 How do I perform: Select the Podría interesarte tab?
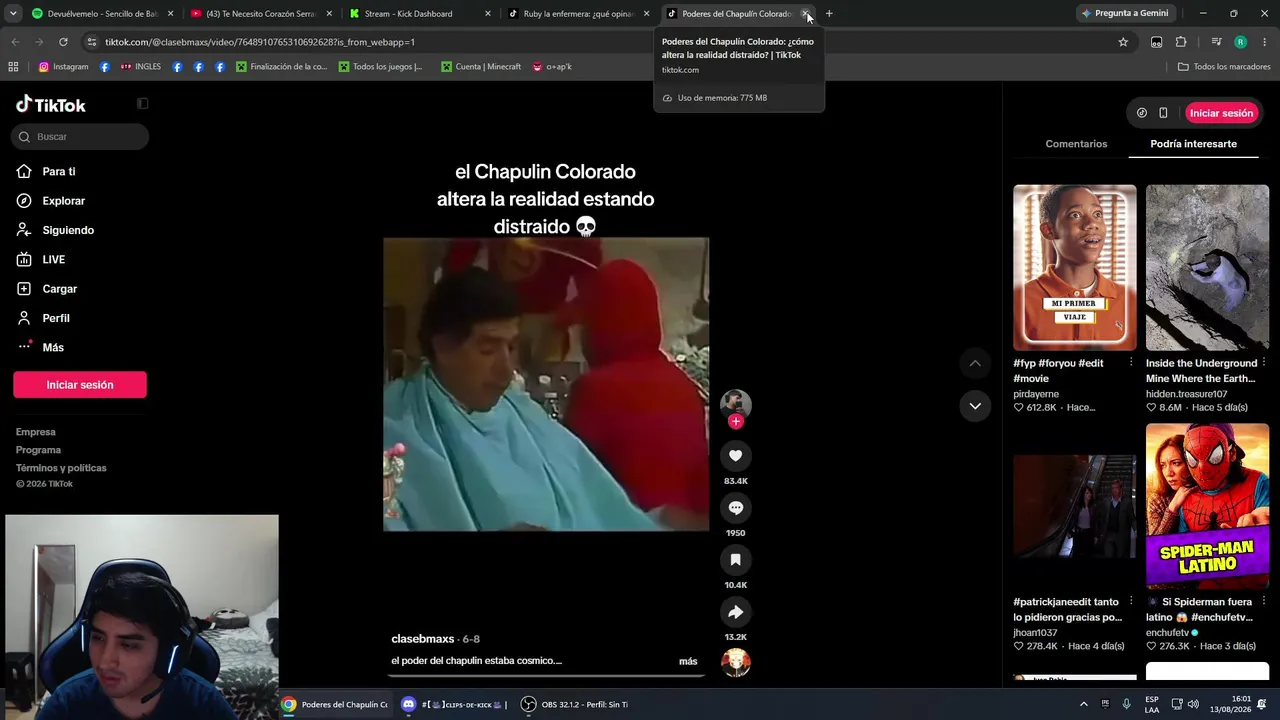pyautogui.click(x=1193, y=144)
